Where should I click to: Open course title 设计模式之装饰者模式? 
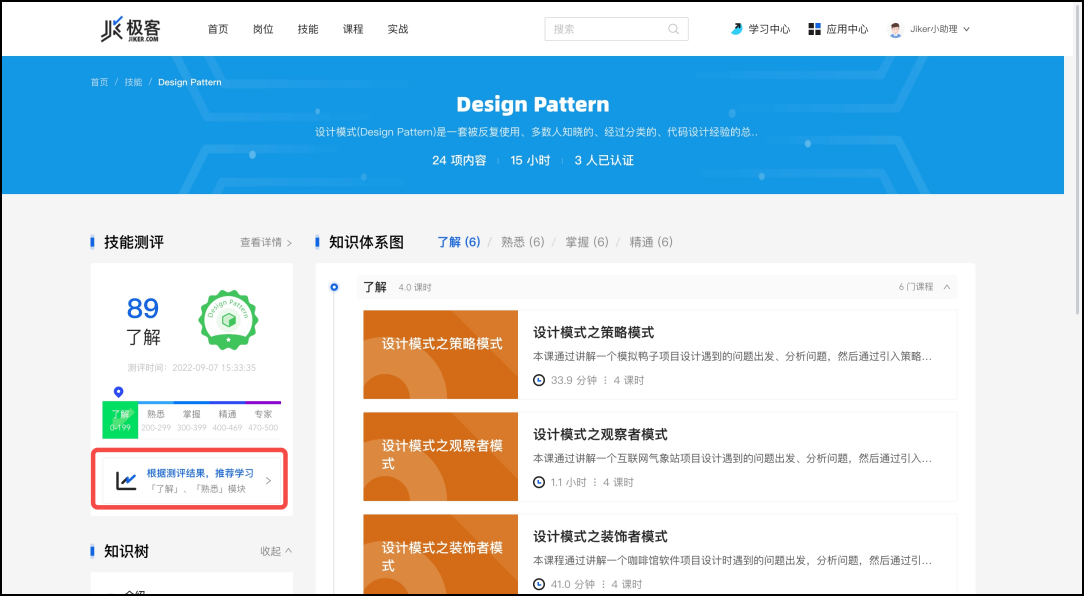(x=600, y=537)
